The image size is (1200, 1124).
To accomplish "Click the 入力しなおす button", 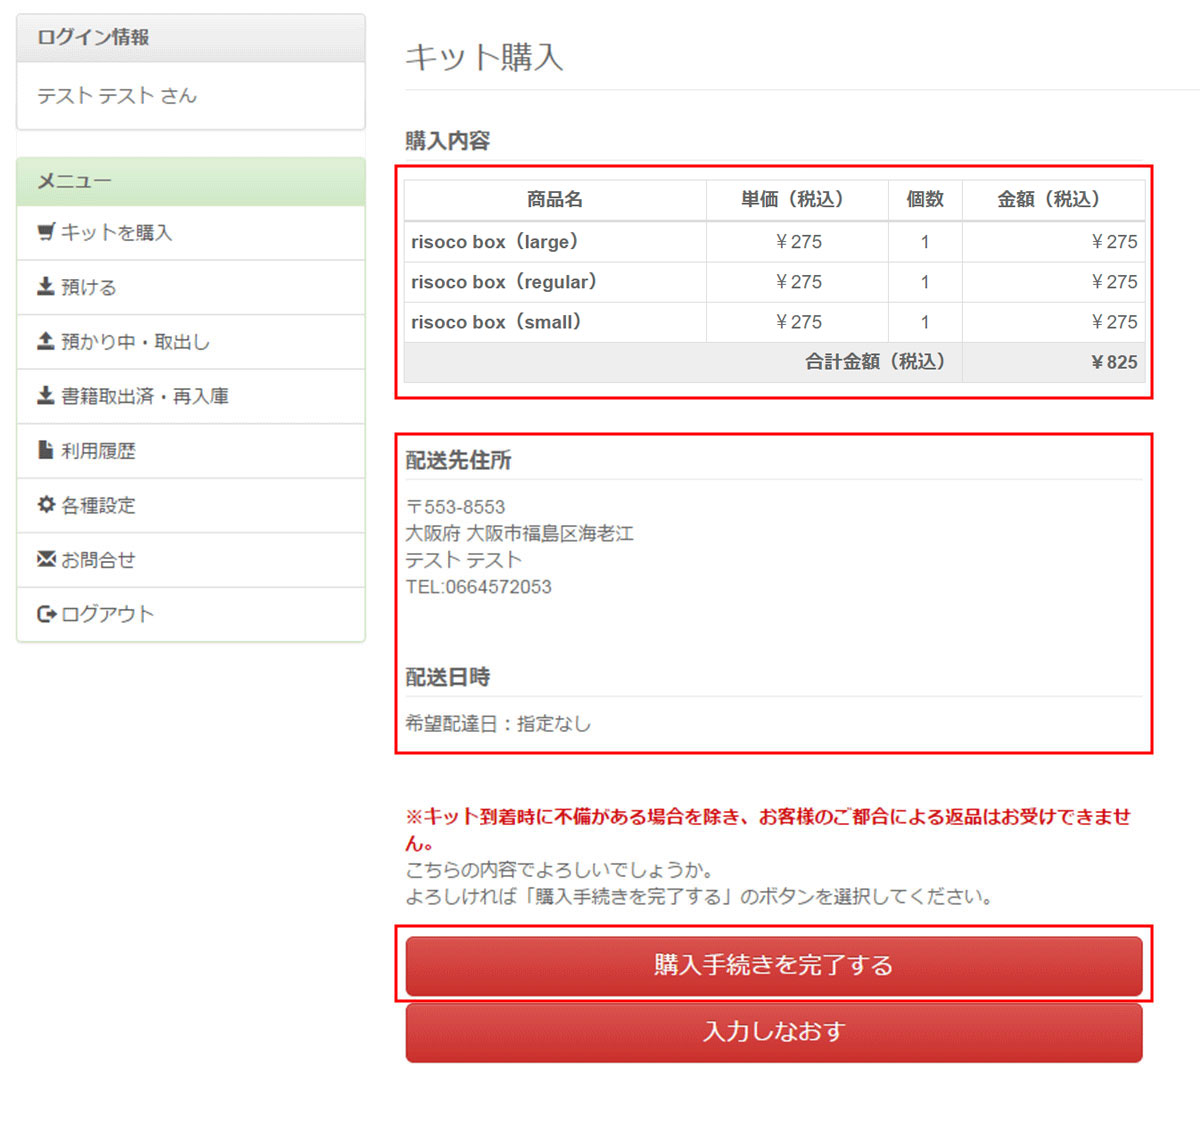I will tap(774, 1032).
